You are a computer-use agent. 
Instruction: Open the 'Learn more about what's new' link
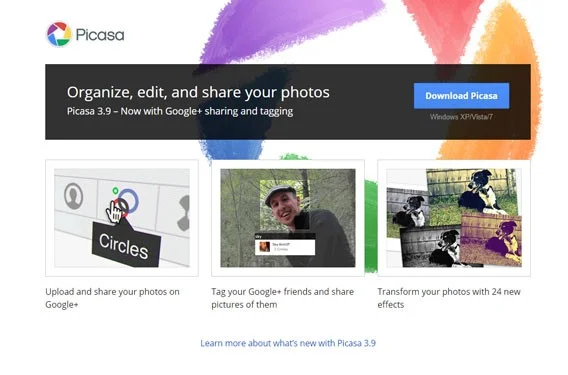288,343
